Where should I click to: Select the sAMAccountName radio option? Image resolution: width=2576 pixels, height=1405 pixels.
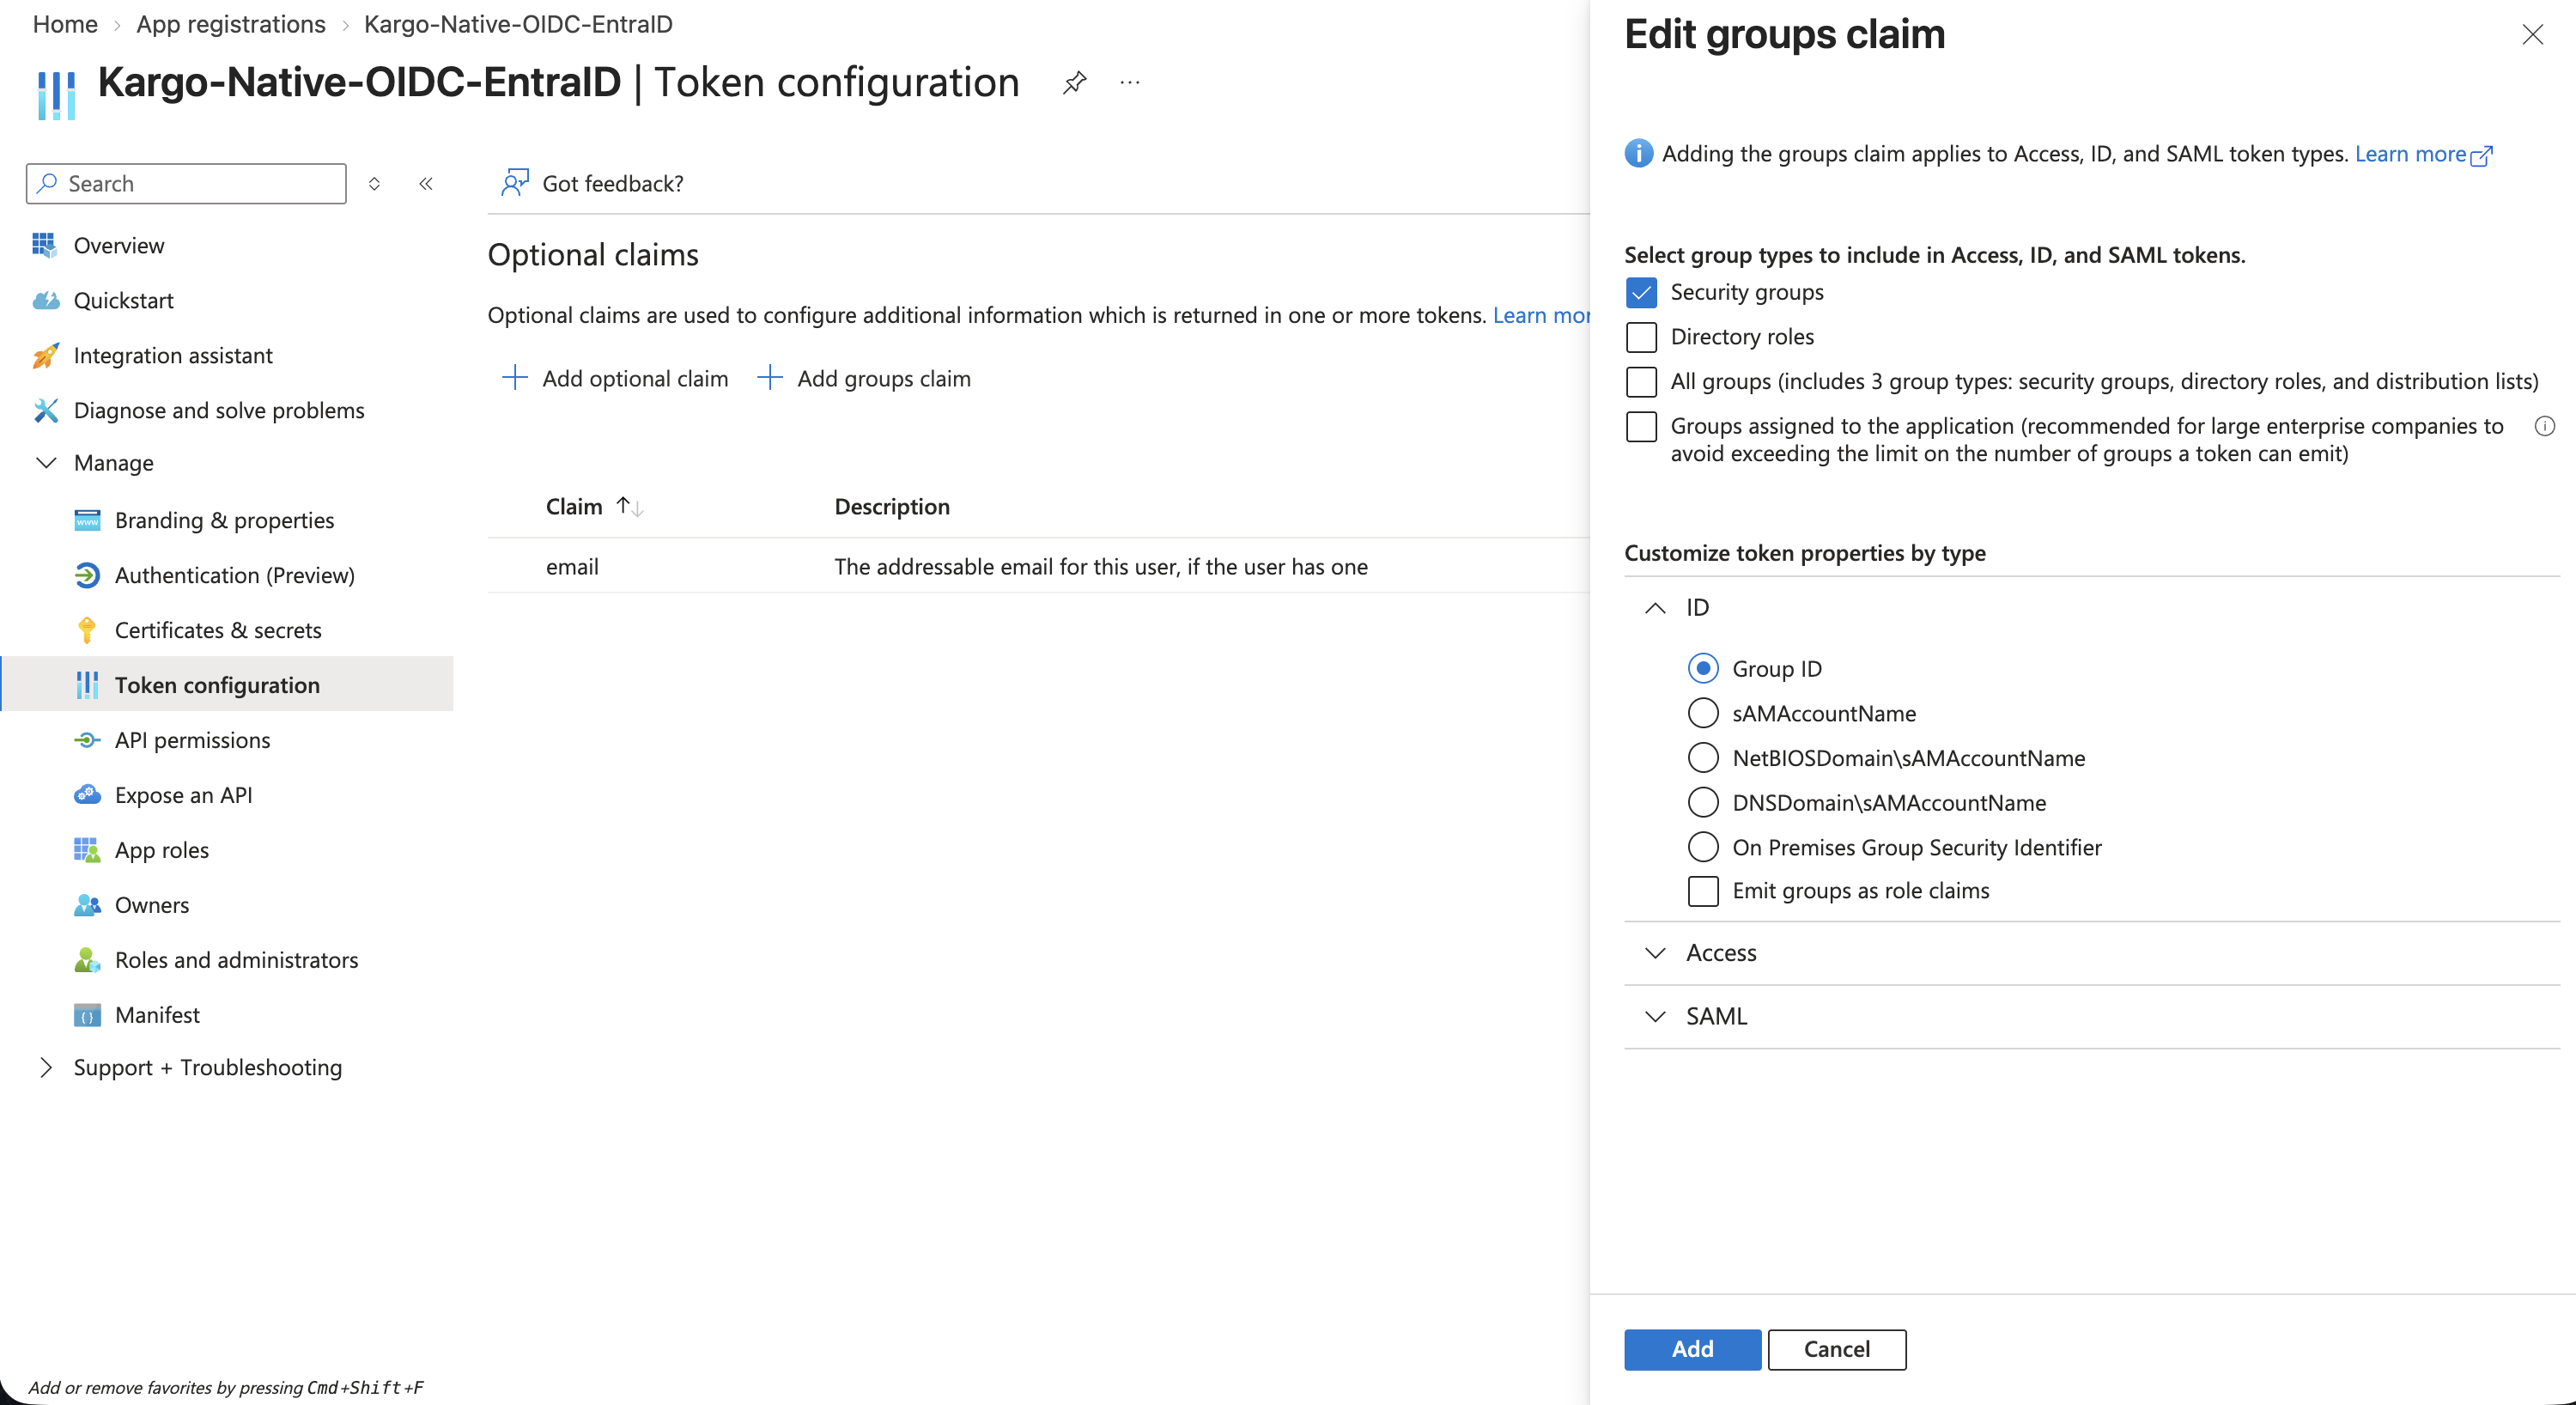tap(1703, 713)
